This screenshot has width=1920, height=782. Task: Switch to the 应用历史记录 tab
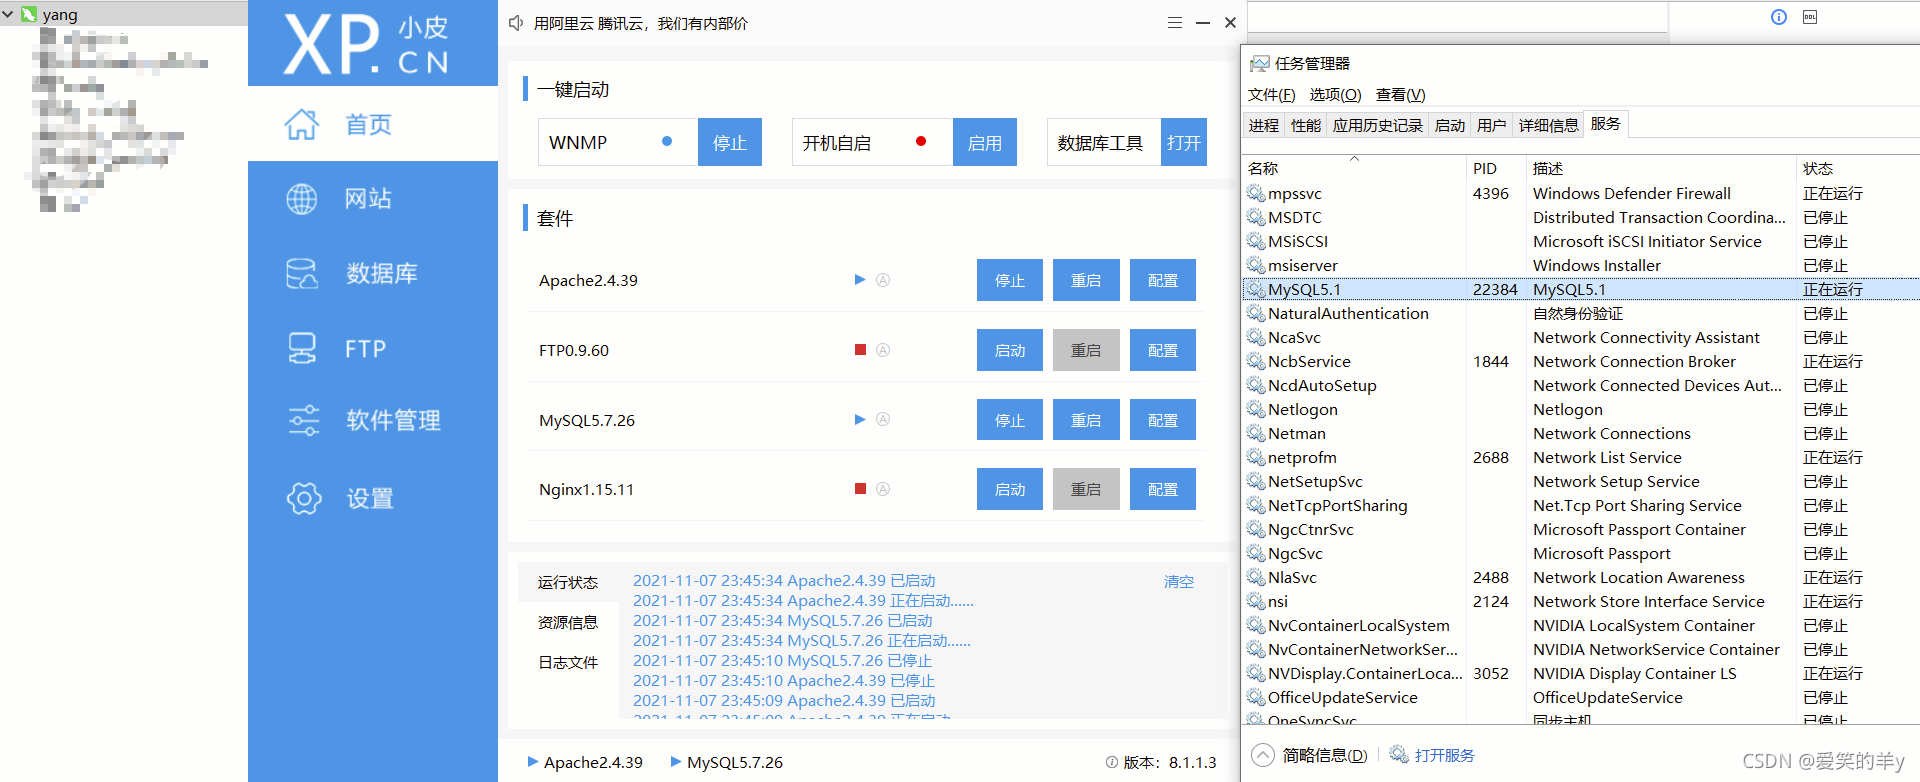click(1378, 125)
